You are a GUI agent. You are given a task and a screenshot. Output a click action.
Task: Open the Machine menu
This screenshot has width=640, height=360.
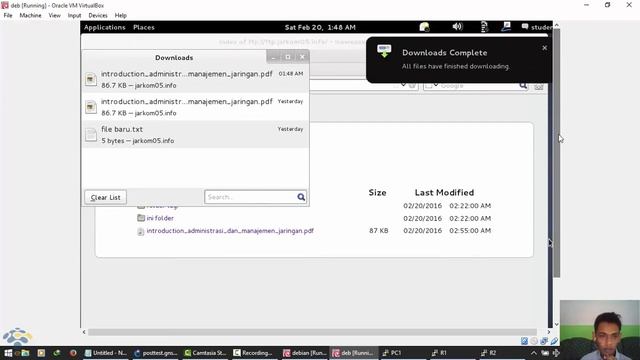coord(30,16)
